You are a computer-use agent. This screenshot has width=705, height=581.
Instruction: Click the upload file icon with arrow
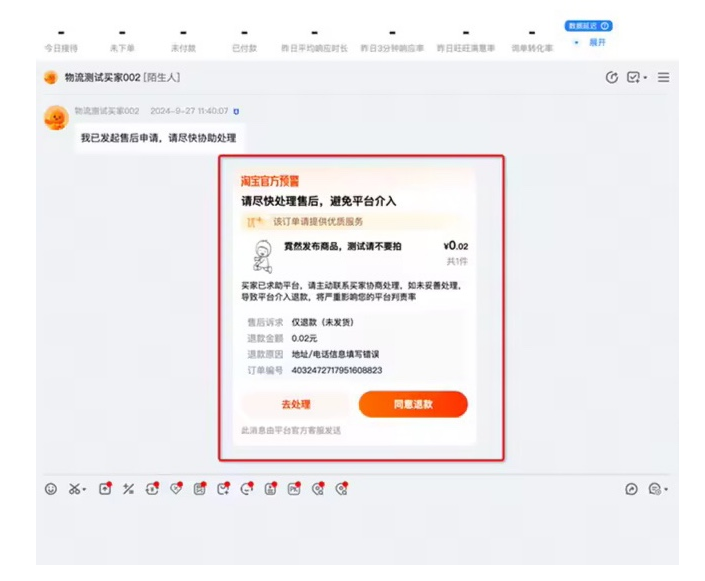pos(105,489)
